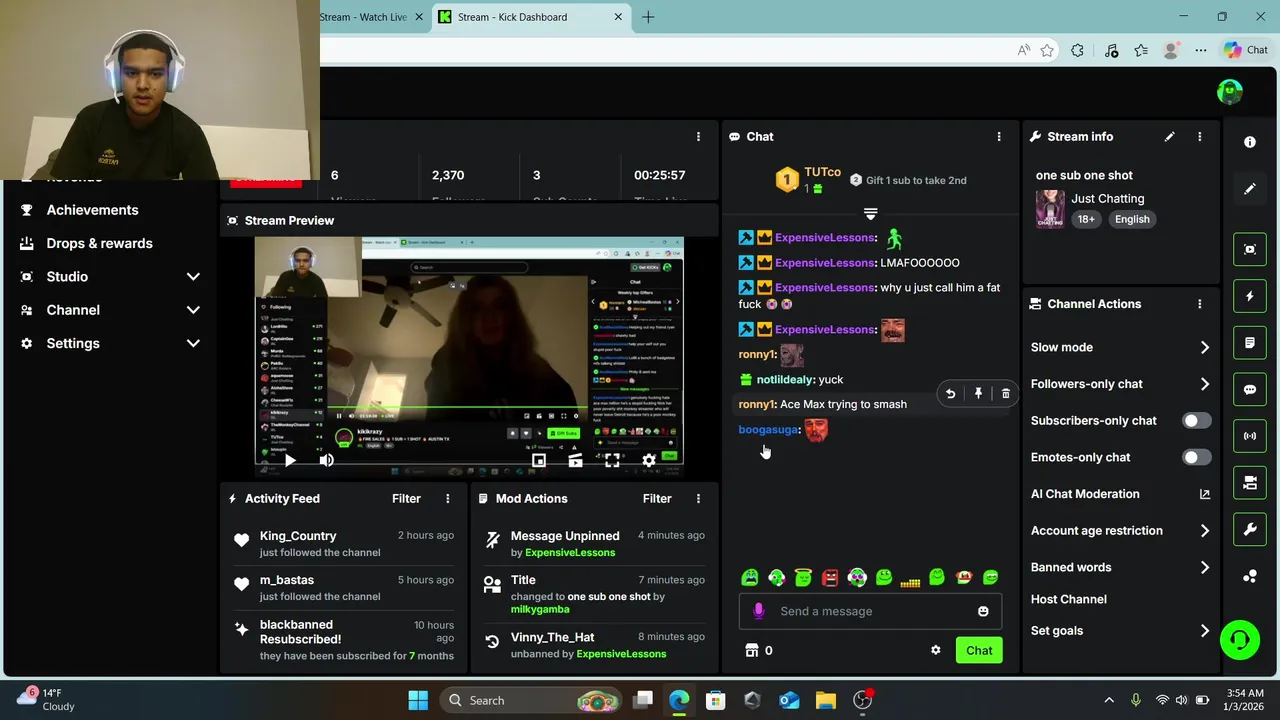Open ExpensiveLessons link in Message Unpinned entry
The width and height of the screenshot is (1280, 720).
[x=570, y=553]
